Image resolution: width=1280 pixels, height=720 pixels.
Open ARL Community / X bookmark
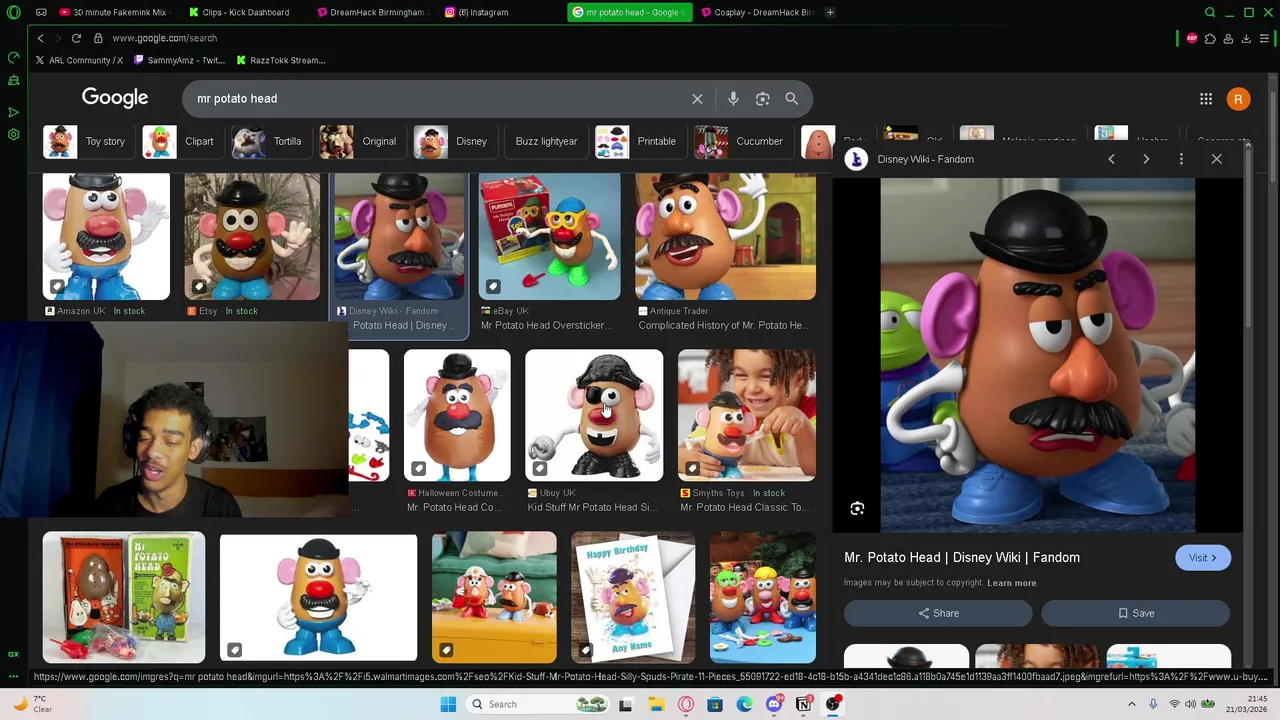[79, 60]
